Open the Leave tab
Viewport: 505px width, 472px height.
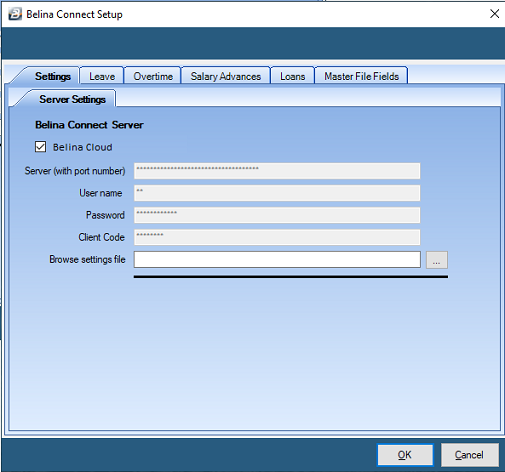coord(102,76)
